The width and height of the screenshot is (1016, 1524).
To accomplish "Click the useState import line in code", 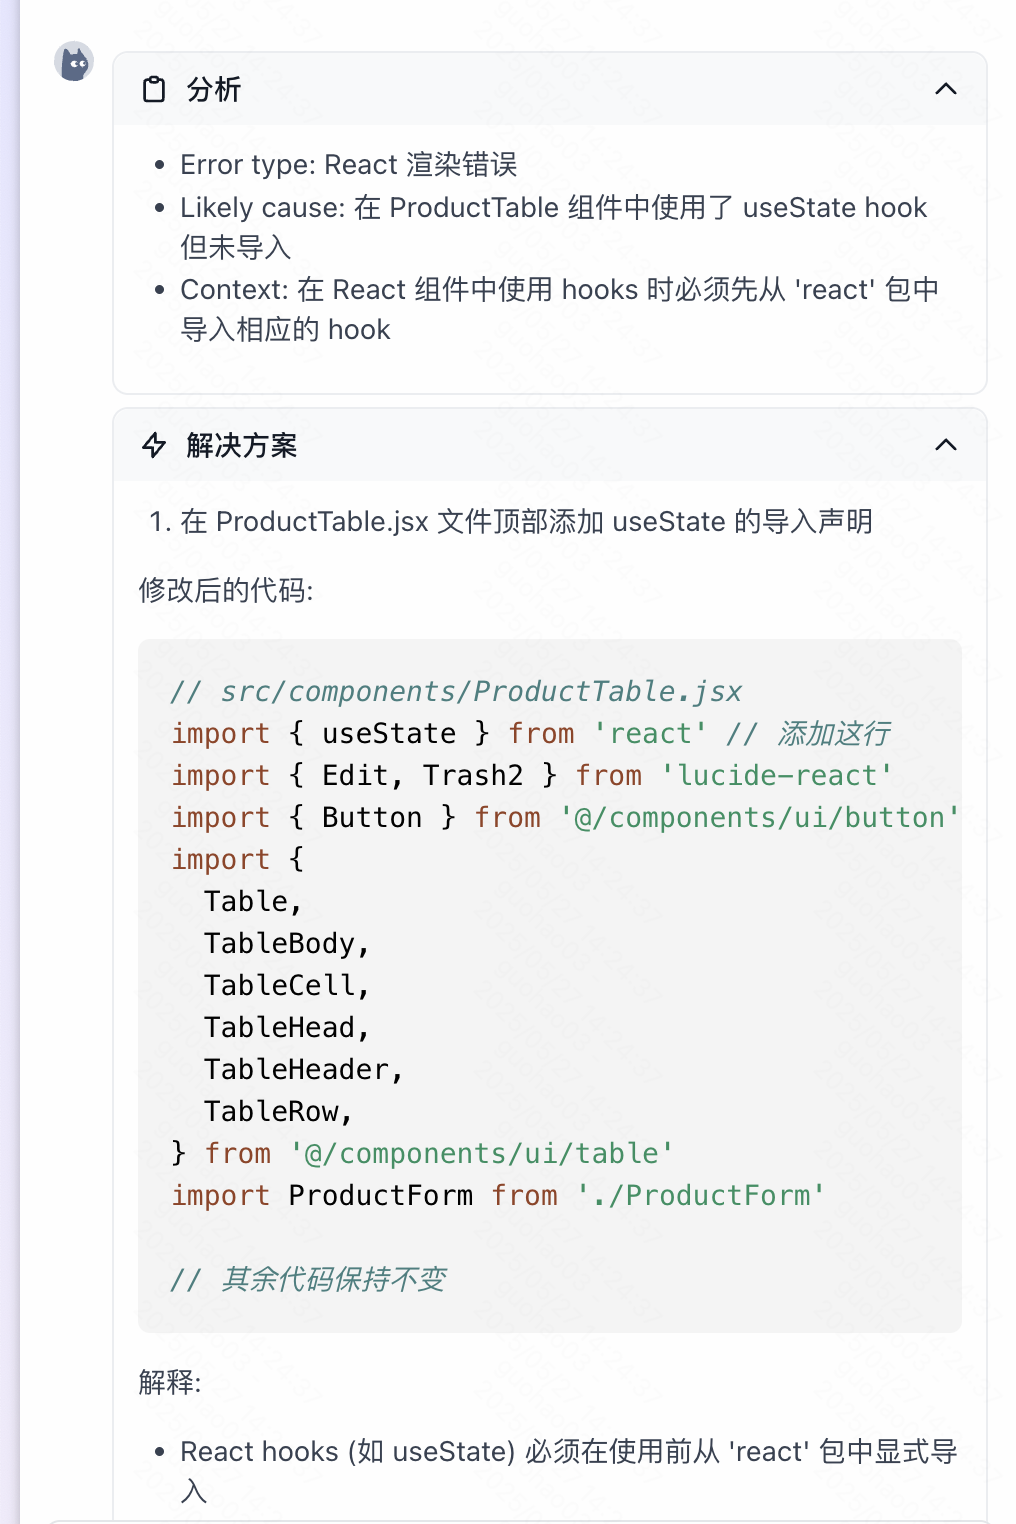I will tap(531, 733).
